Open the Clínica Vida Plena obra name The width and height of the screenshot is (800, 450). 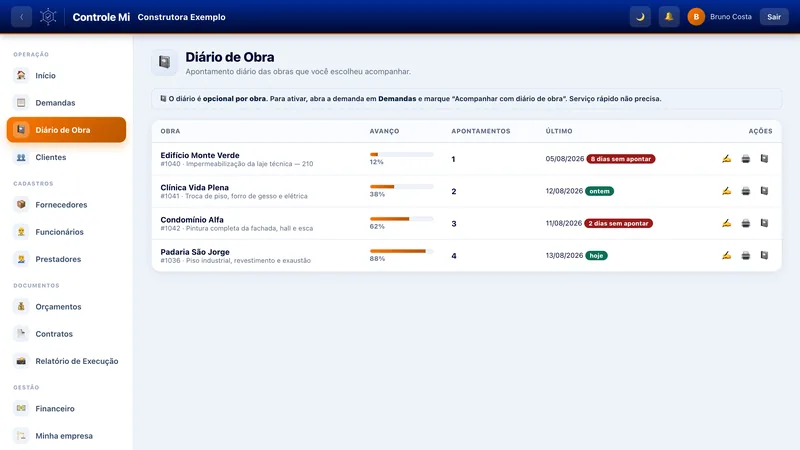click(194, 187)
